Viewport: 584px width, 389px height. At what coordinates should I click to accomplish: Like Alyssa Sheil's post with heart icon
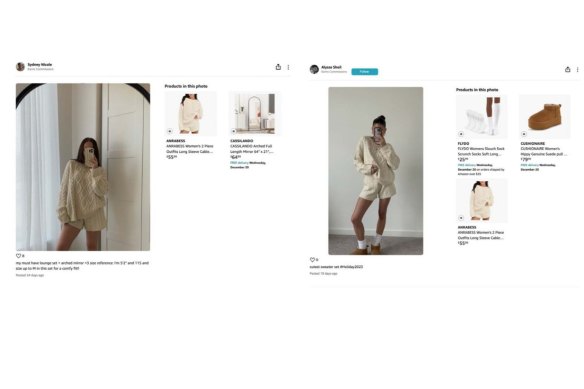pyautogui.click(x=312, y=260)
